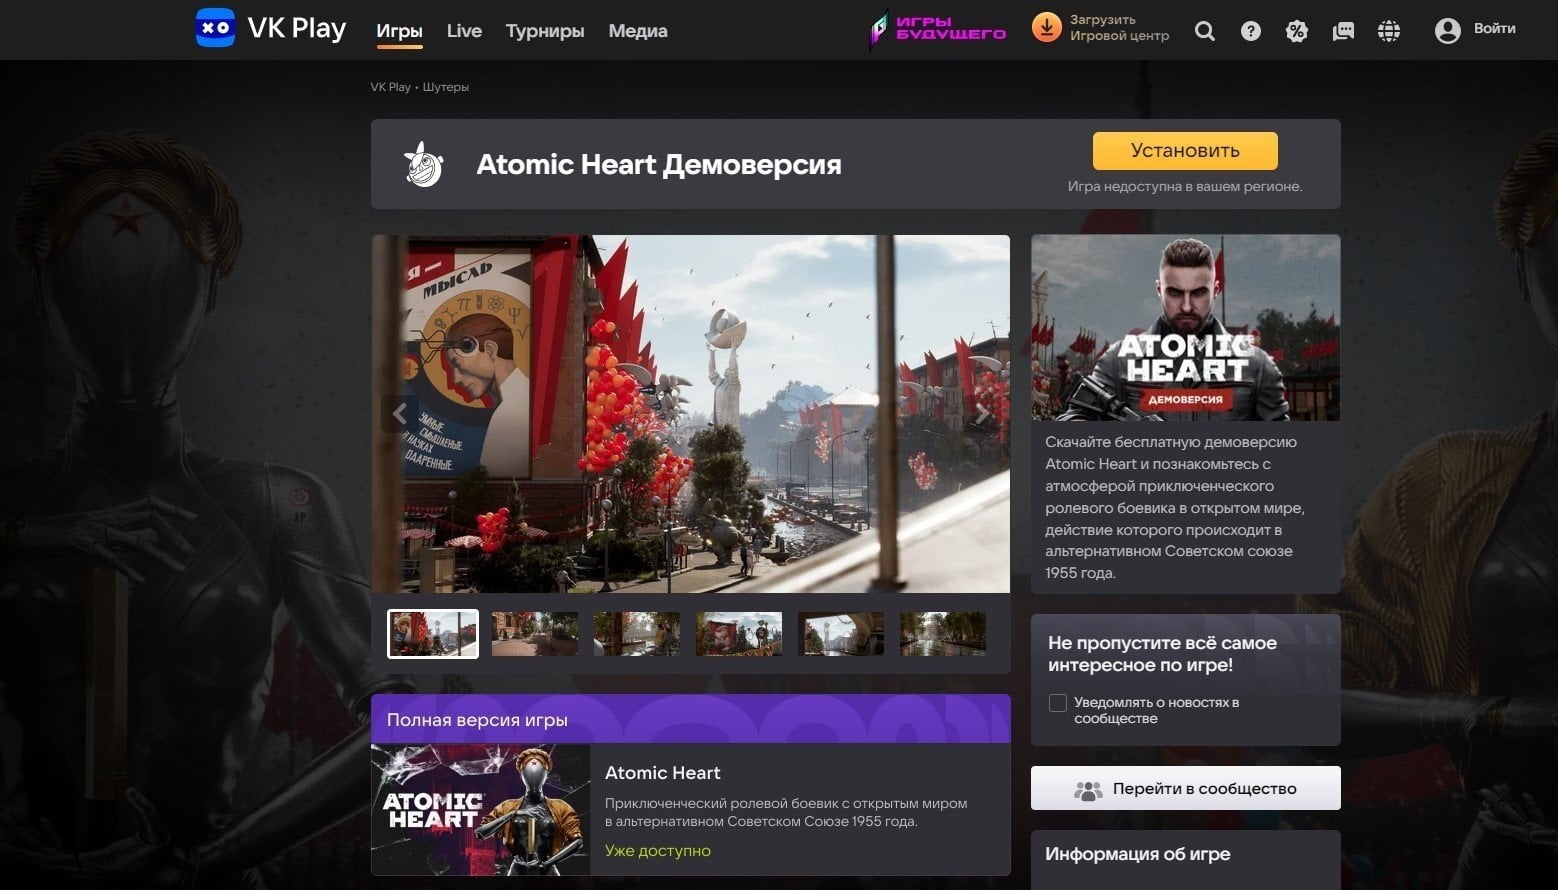Show previous screenshot with left arrow
Screen dimensions: 1558x890
(x=399, y=413)
